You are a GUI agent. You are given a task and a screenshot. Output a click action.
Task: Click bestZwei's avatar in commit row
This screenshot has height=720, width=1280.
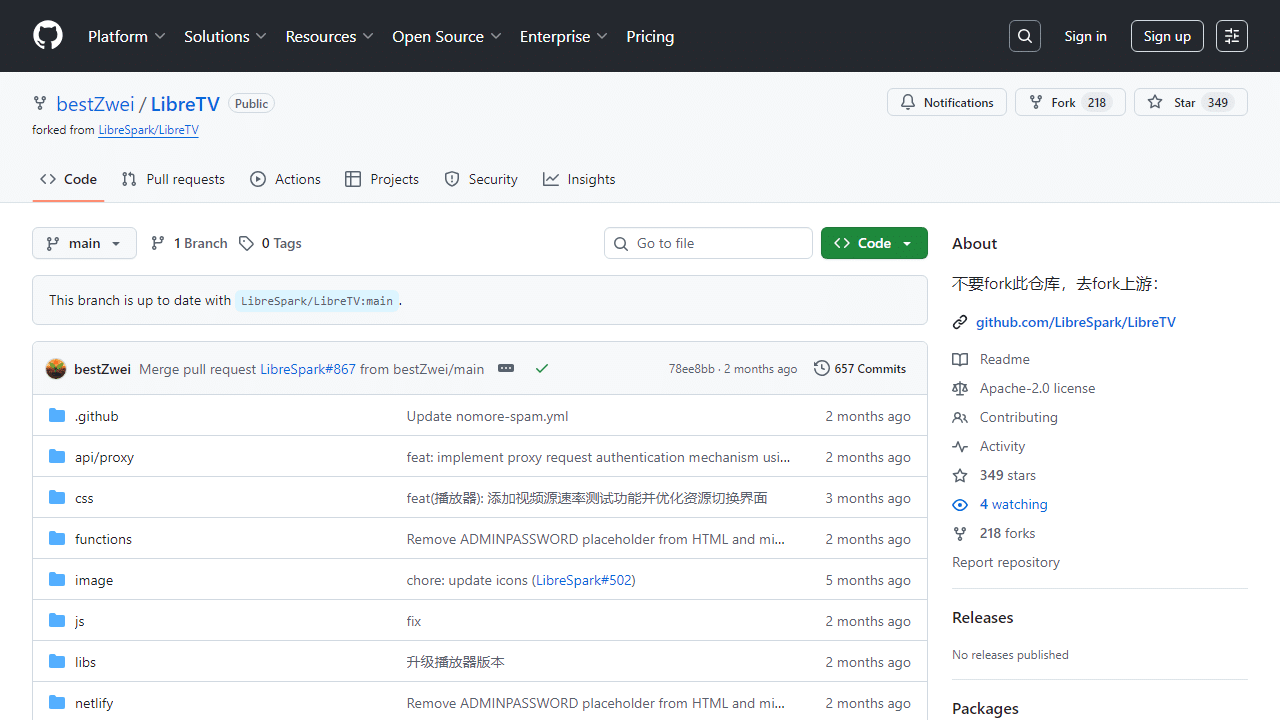point(56,368)
